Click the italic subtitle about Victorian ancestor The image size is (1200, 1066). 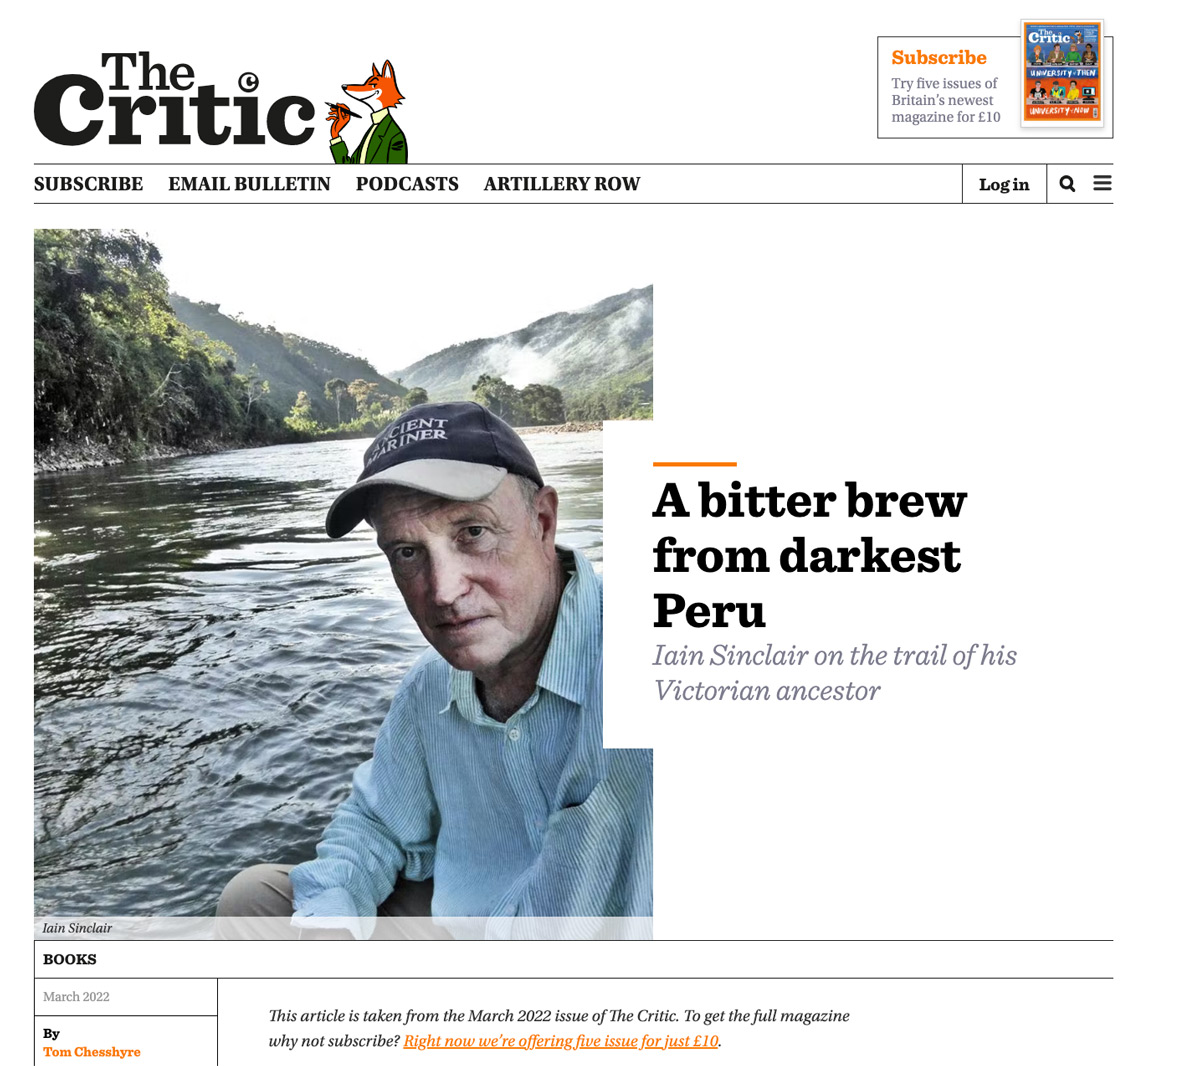tap(835, 673)
